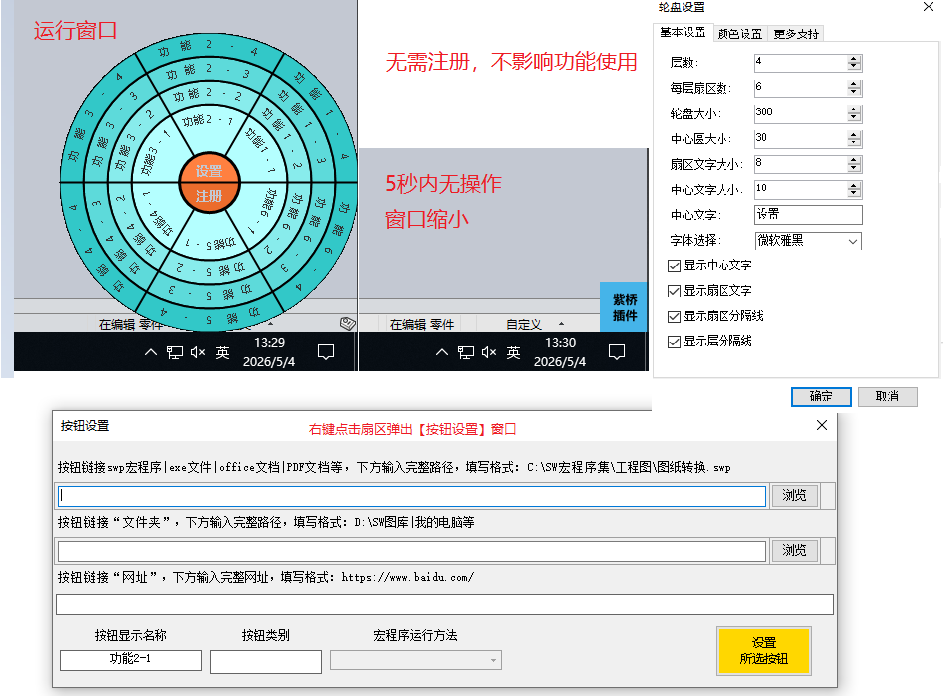Expand the 自定义 status bar arrow
Image resolution: width=951 pixels, height=696 pixels.
(x=562, y=324)
